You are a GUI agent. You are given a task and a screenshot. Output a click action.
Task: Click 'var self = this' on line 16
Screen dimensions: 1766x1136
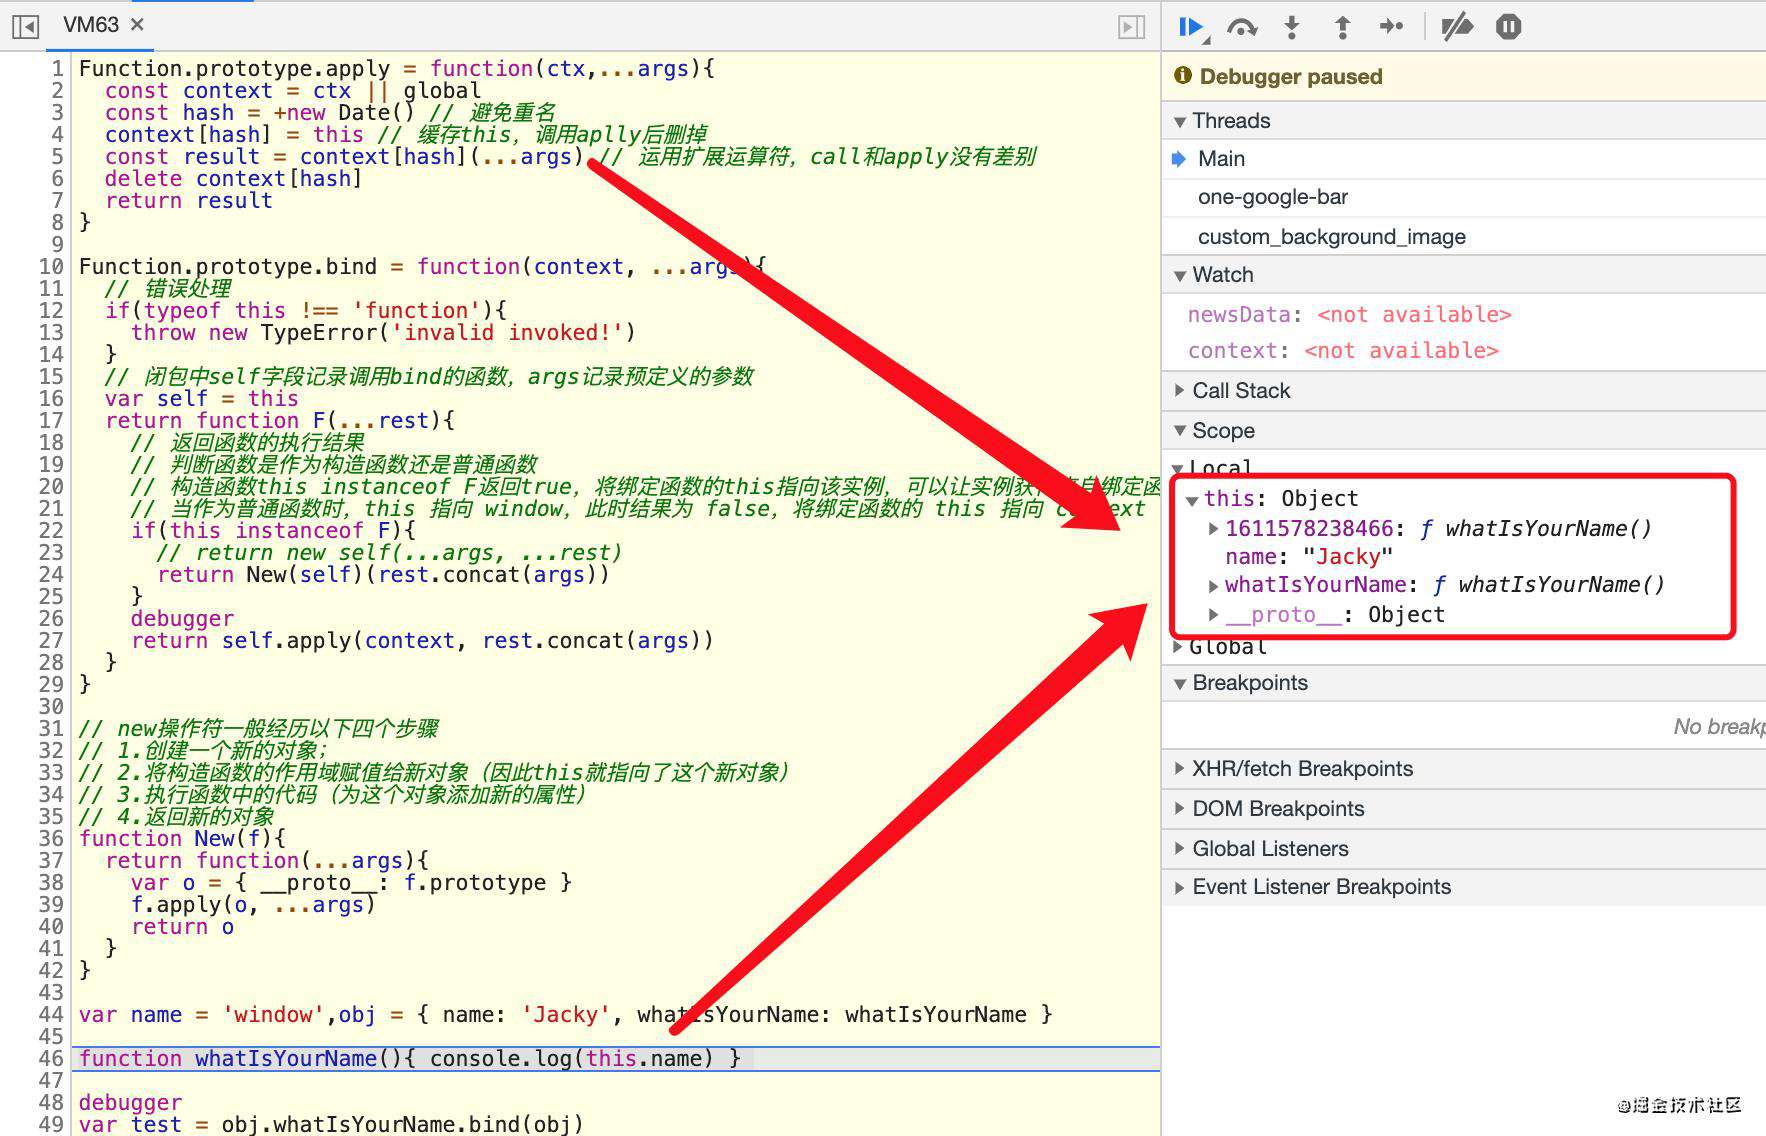coord(201,399)
